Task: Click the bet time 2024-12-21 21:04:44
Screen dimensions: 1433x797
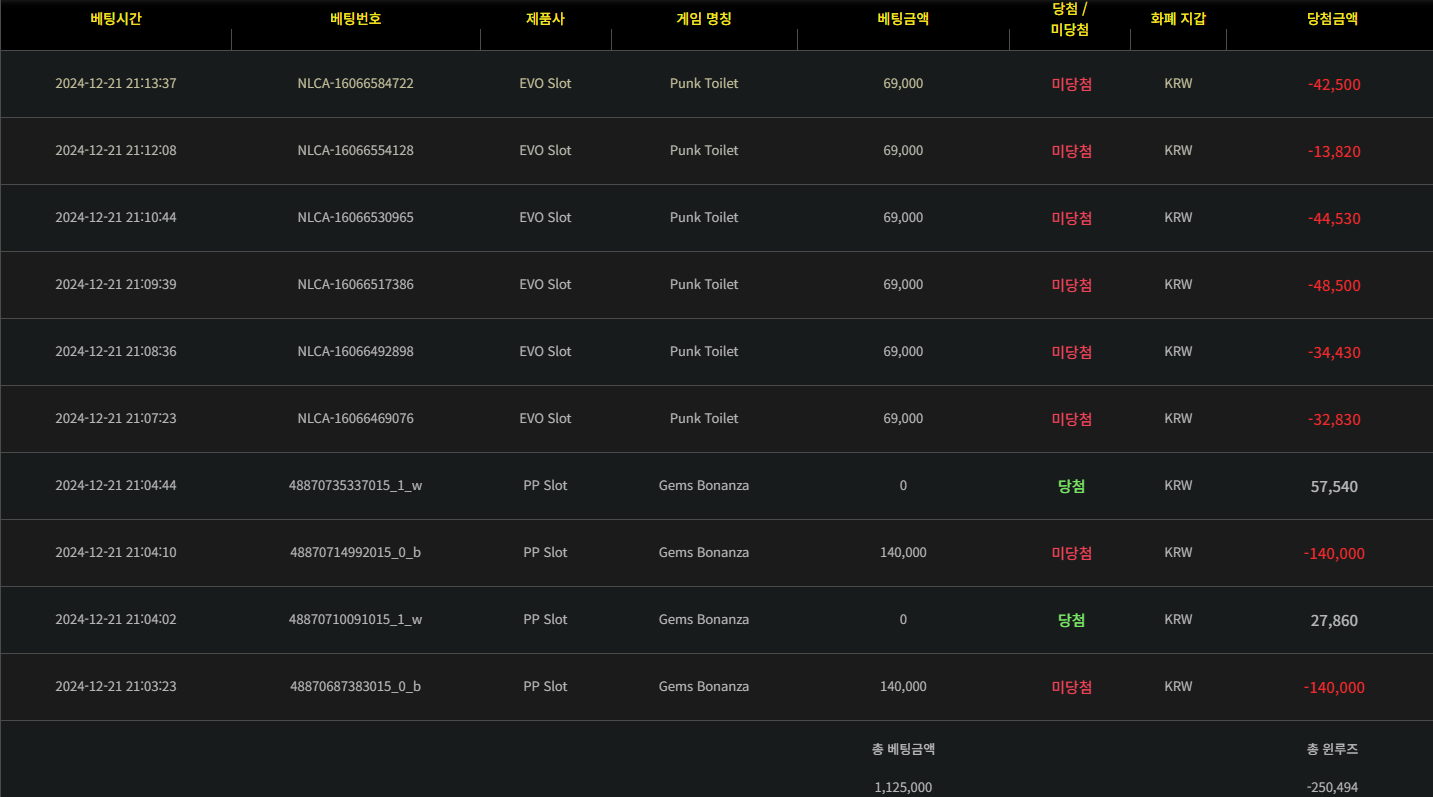Action: (116, 486)
